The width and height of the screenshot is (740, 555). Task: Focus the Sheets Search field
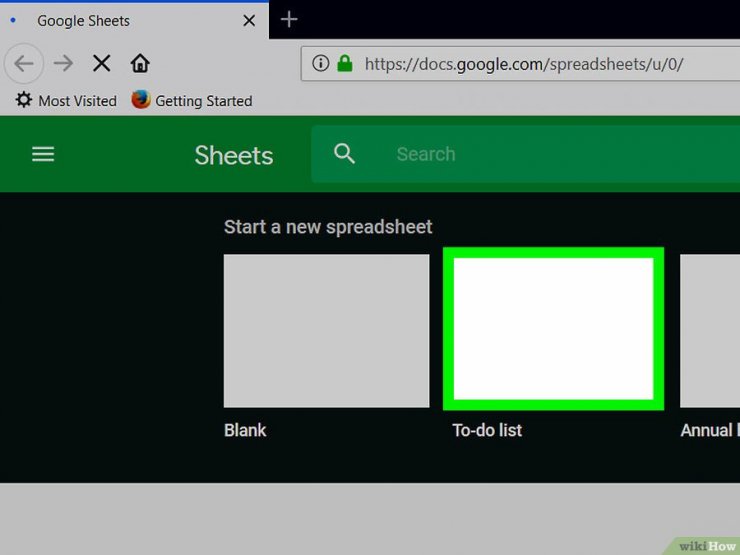pyautogui.click(x=525, y=154)
